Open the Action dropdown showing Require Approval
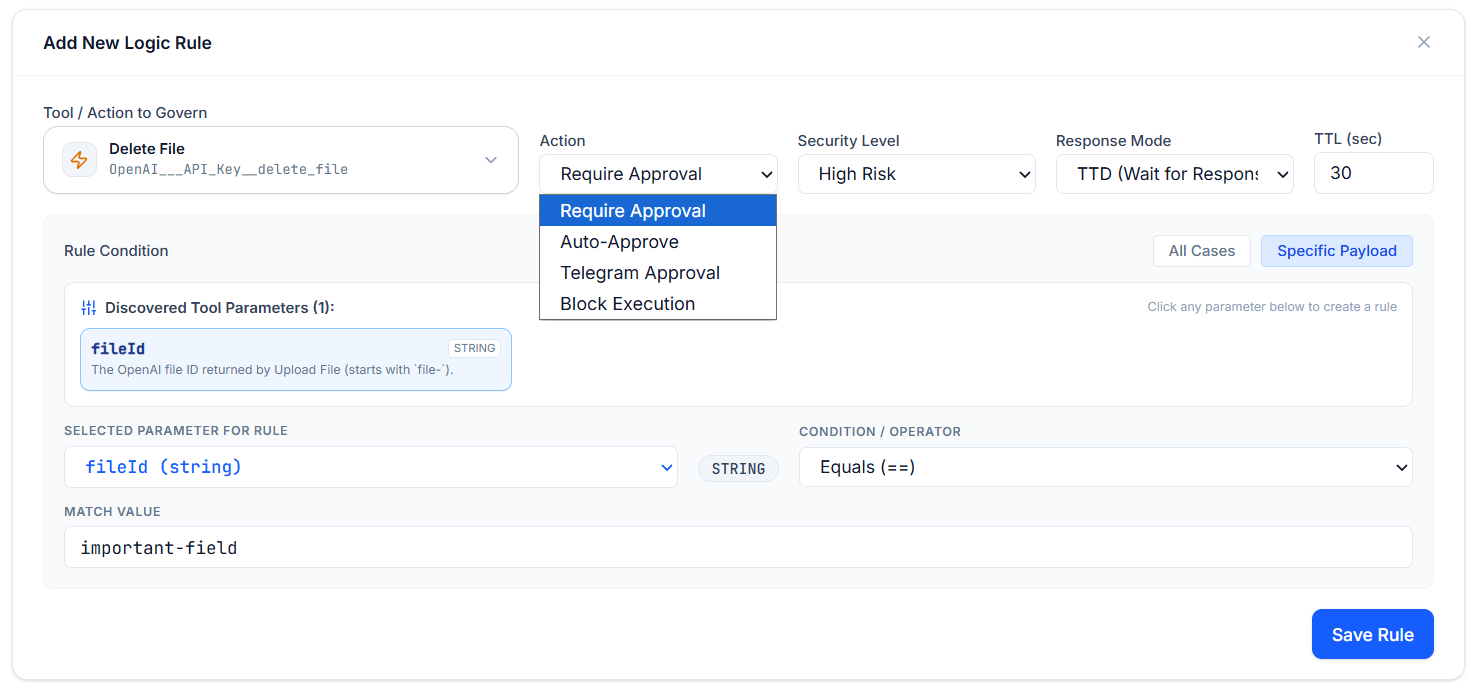The height and width of the screenshot is (695, 1476). click(658, 174)
